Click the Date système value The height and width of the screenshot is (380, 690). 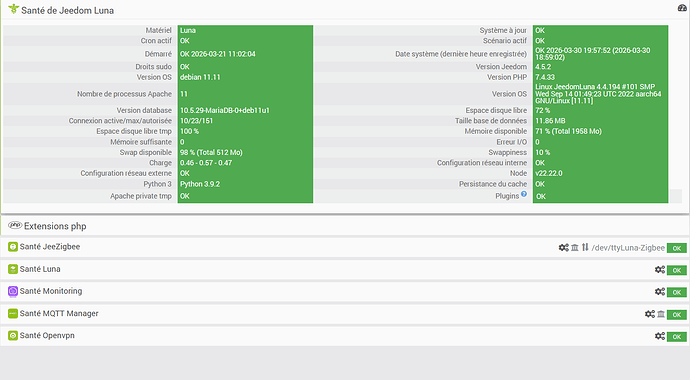click(x=593, y=54)
